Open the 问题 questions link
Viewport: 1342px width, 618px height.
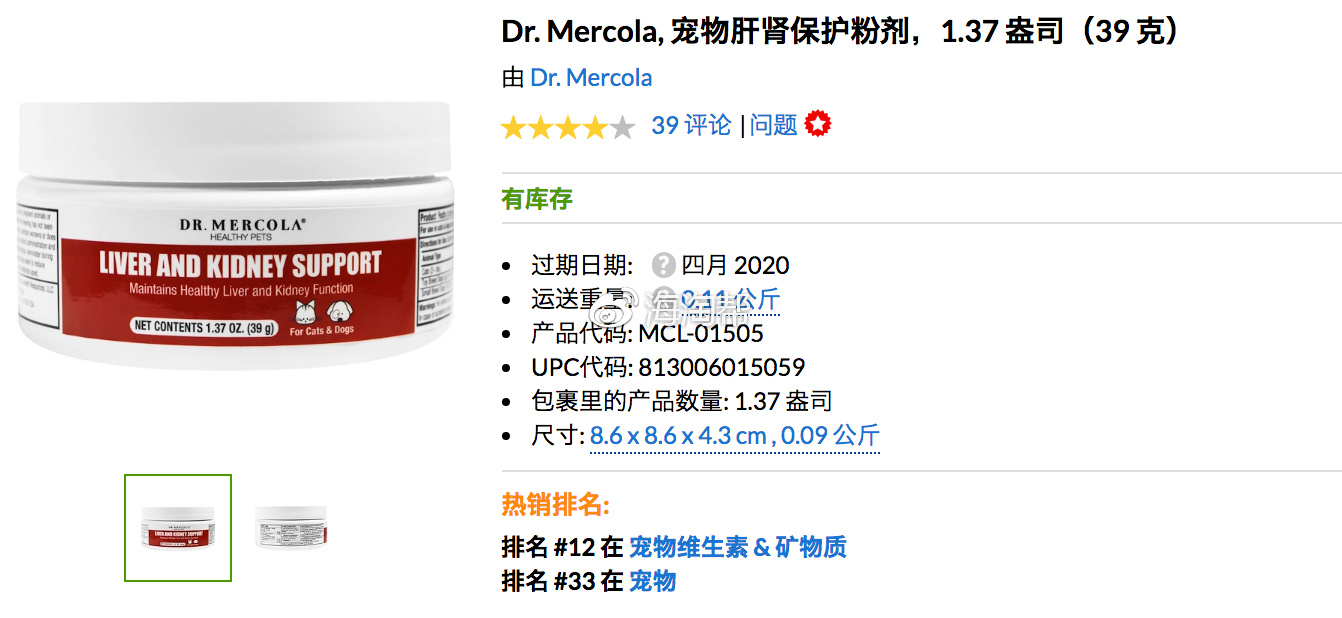(x=774, y=125)
